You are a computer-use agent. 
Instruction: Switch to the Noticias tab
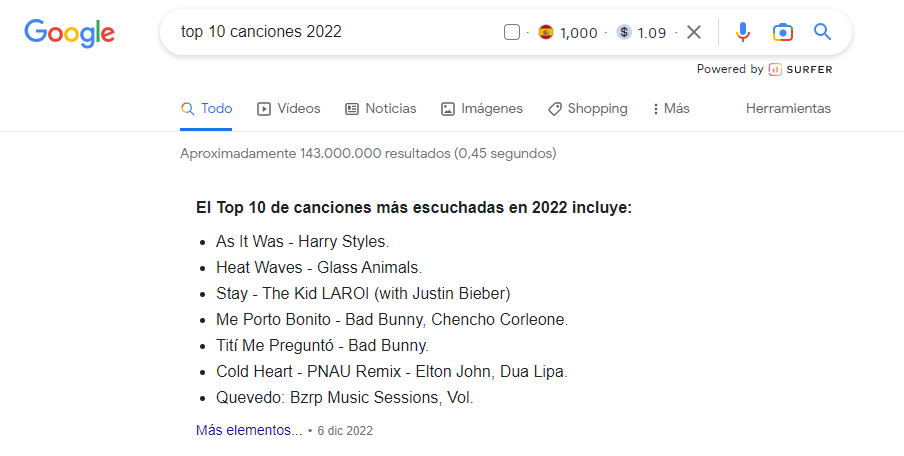click(381, 108)
